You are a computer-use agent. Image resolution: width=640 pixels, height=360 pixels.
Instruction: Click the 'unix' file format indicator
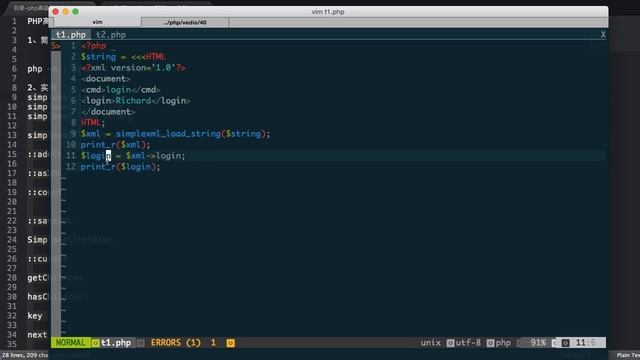[x=431, y=342]
